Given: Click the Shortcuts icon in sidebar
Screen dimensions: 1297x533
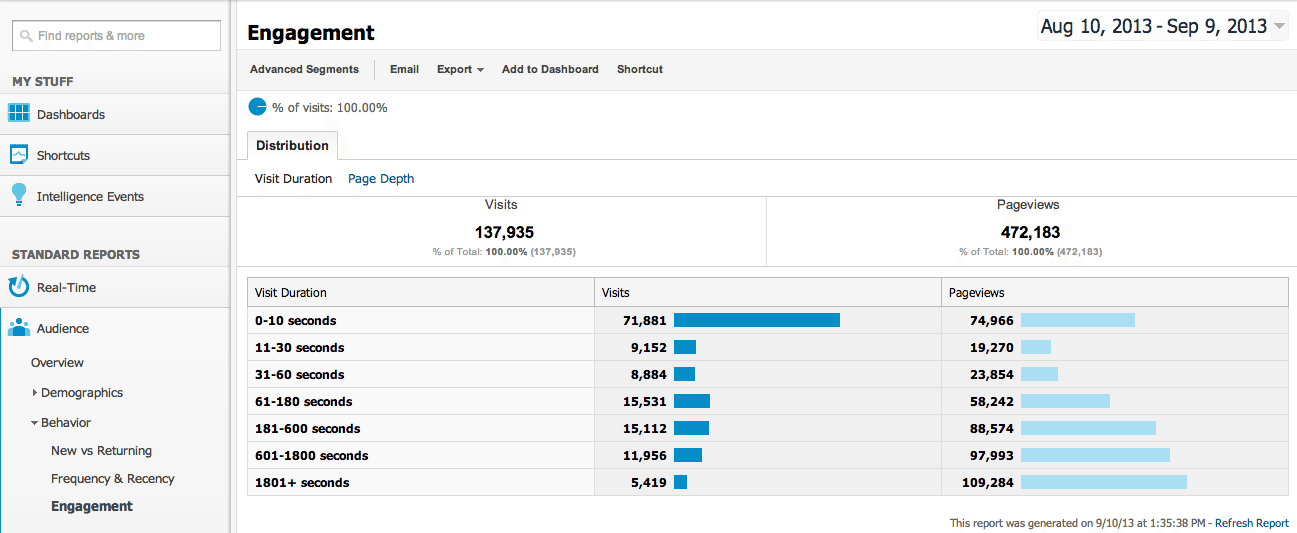Looking at the screenshot, I should 18,154.
